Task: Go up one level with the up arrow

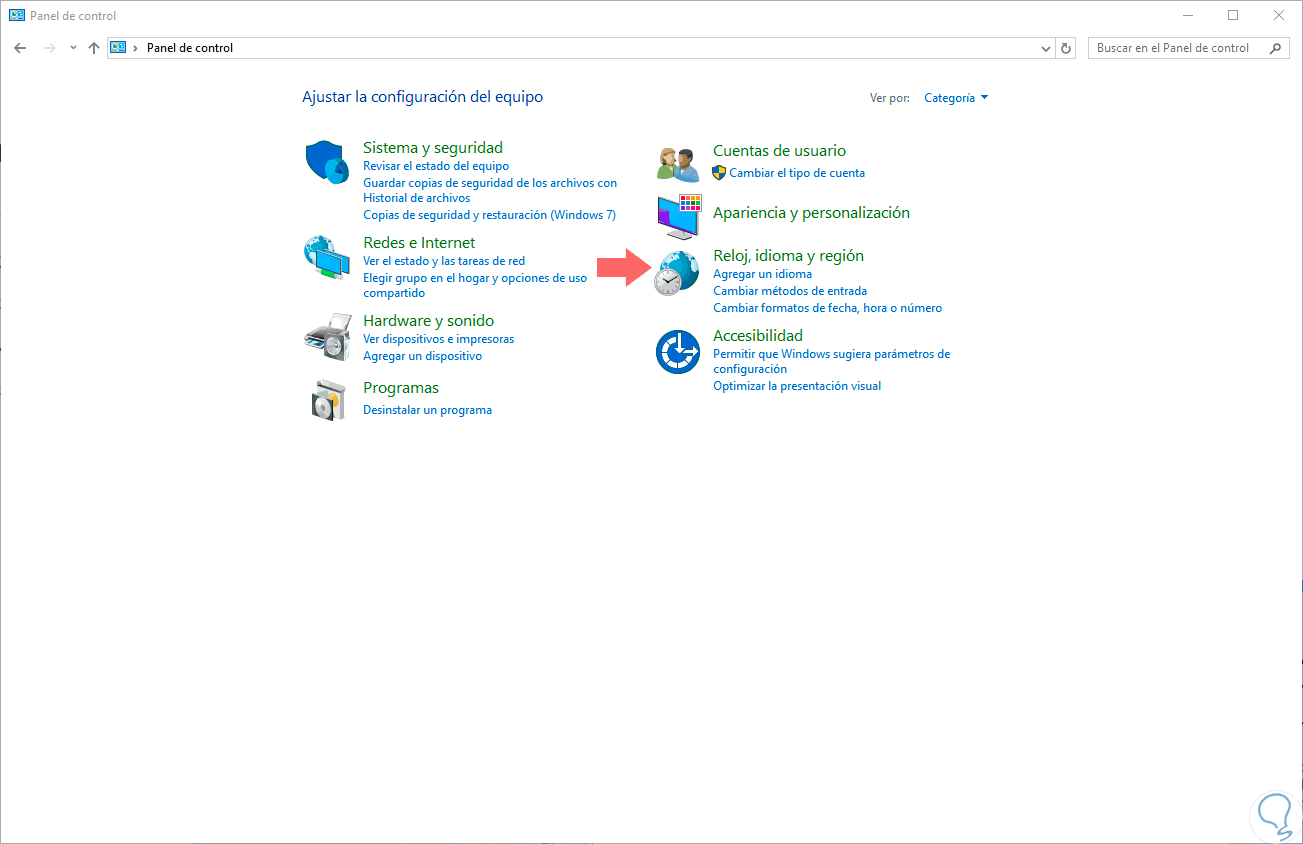Action: pos(94,48)
